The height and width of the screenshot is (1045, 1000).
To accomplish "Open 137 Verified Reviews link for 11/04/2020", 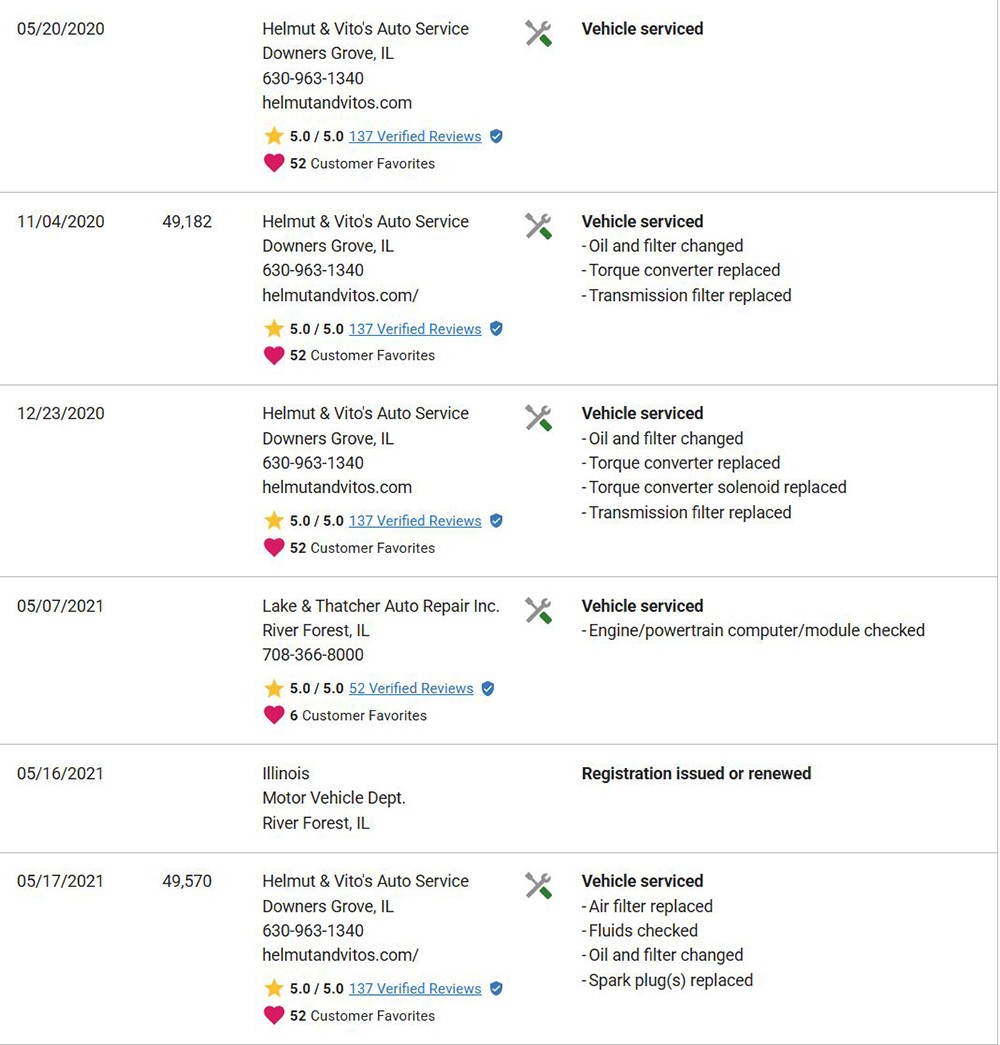I will 415,329.
